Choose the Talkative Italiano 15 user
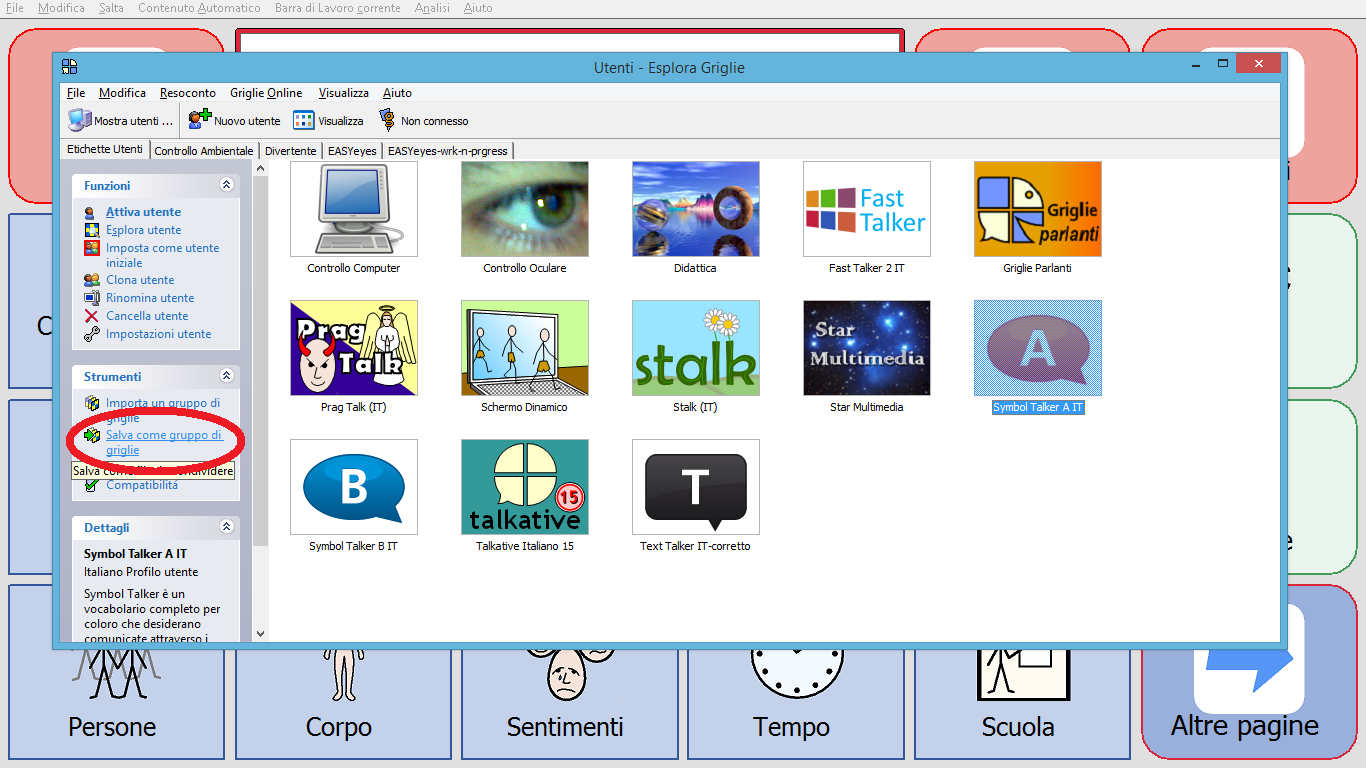Screen dimensions: 1366x768 coord(525,487)
